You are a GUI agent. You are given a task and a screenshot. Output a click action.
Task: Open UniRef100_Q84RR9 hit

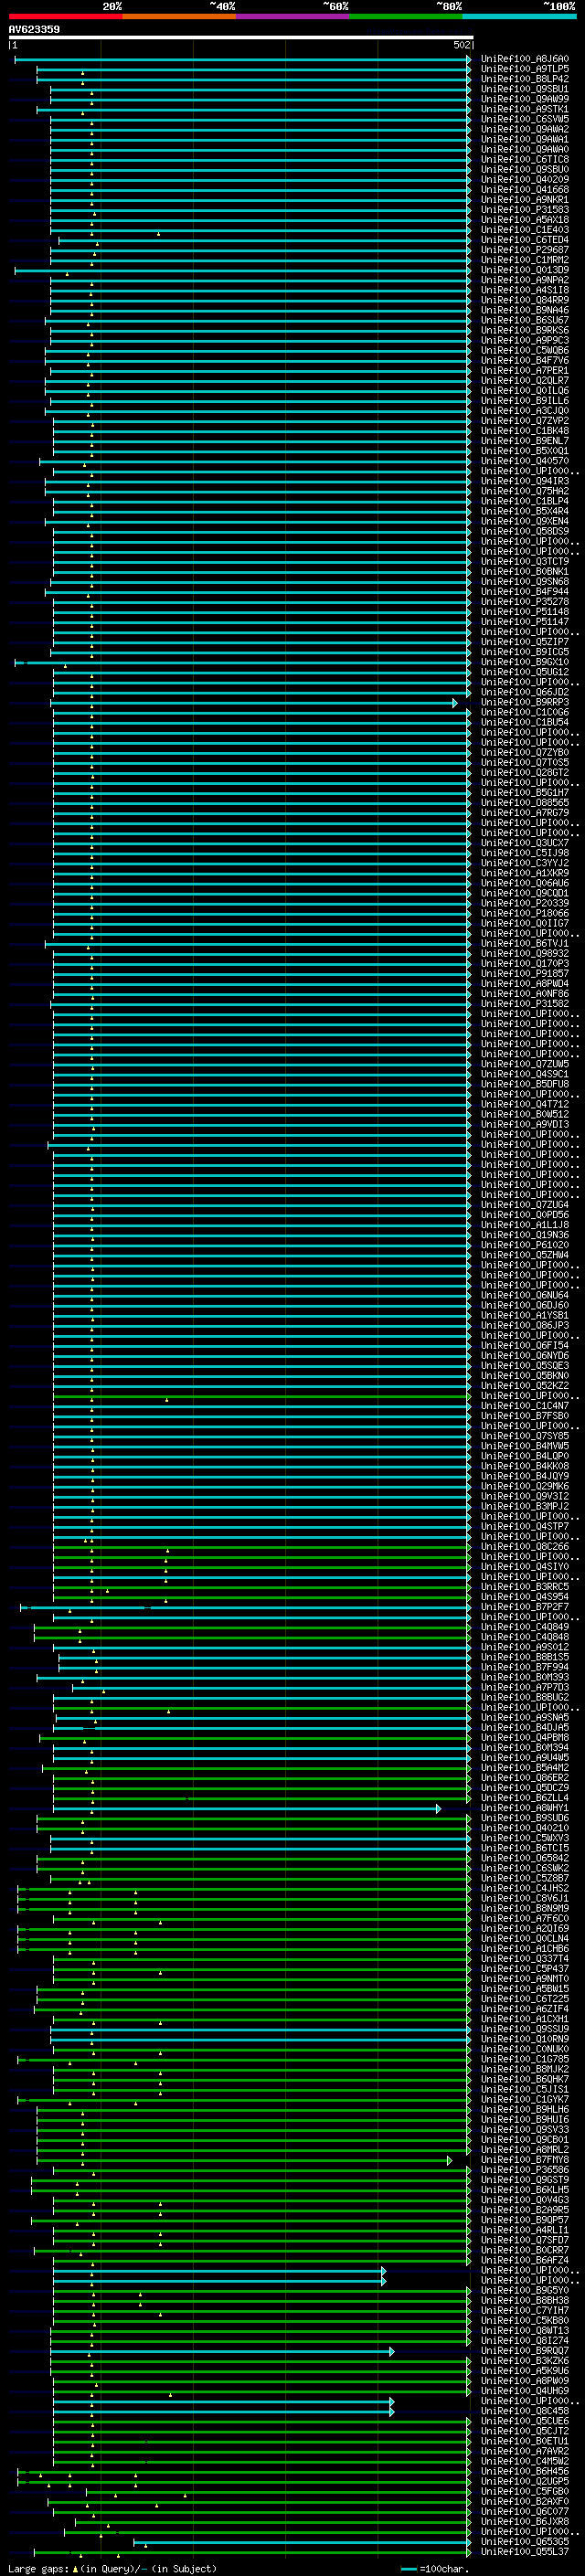pos(525,300)
